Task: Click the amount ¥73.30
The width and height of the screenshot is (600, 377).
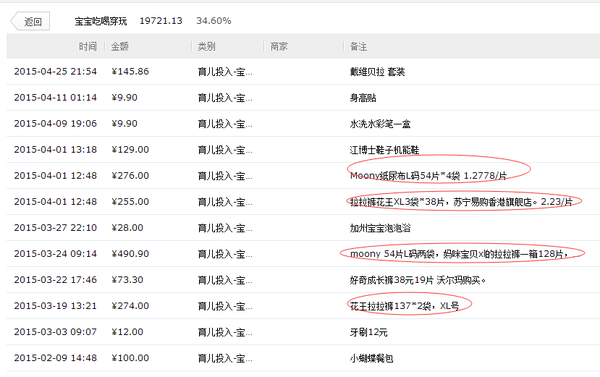Action: tap(127, 280)
